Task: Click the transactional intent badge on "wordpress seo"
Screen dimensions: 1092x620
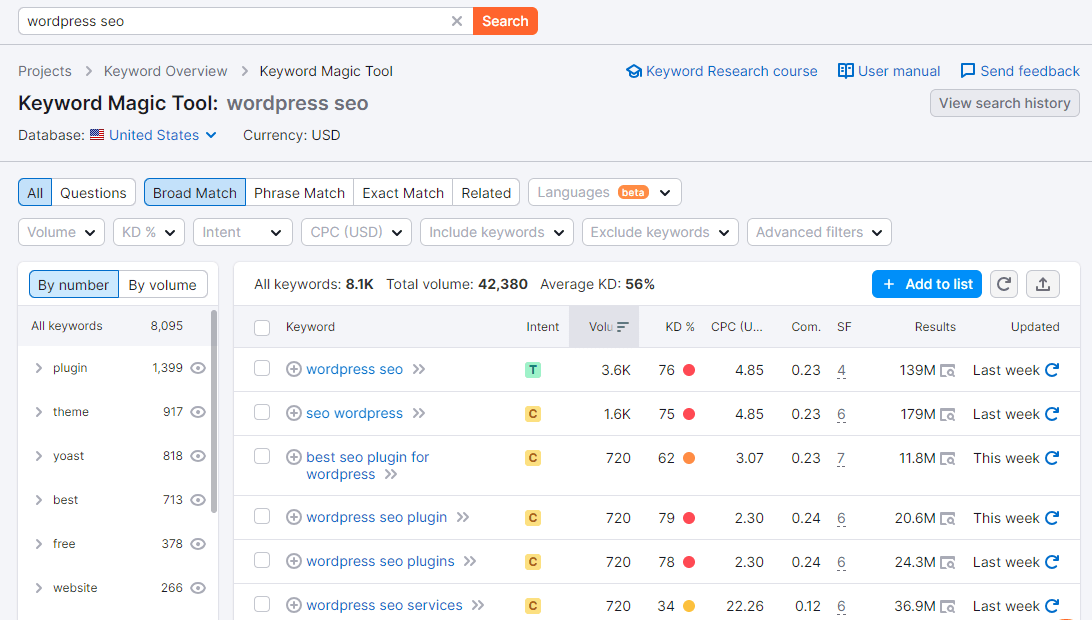Action: coord(533,369)
